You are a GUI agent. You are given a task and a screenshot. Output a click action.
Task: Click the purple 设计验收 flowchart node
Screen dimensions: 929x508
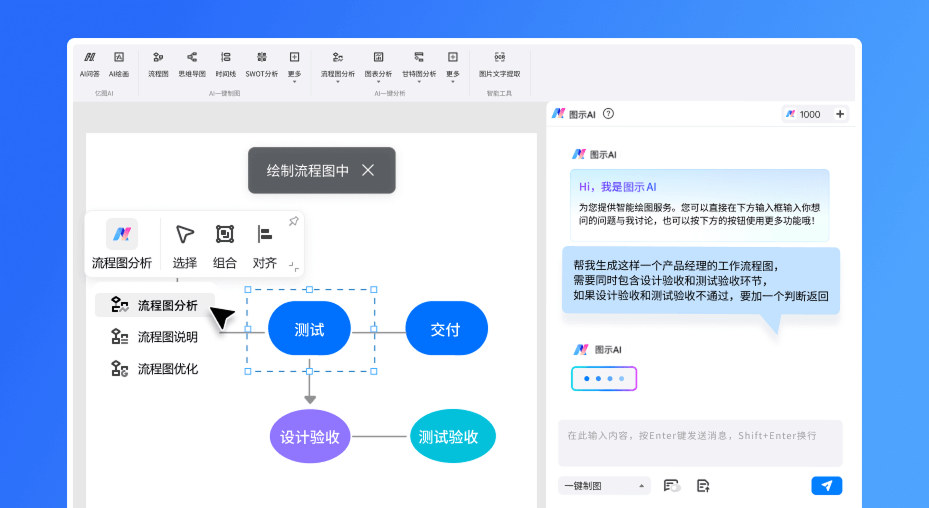click(x=310, y=437)
